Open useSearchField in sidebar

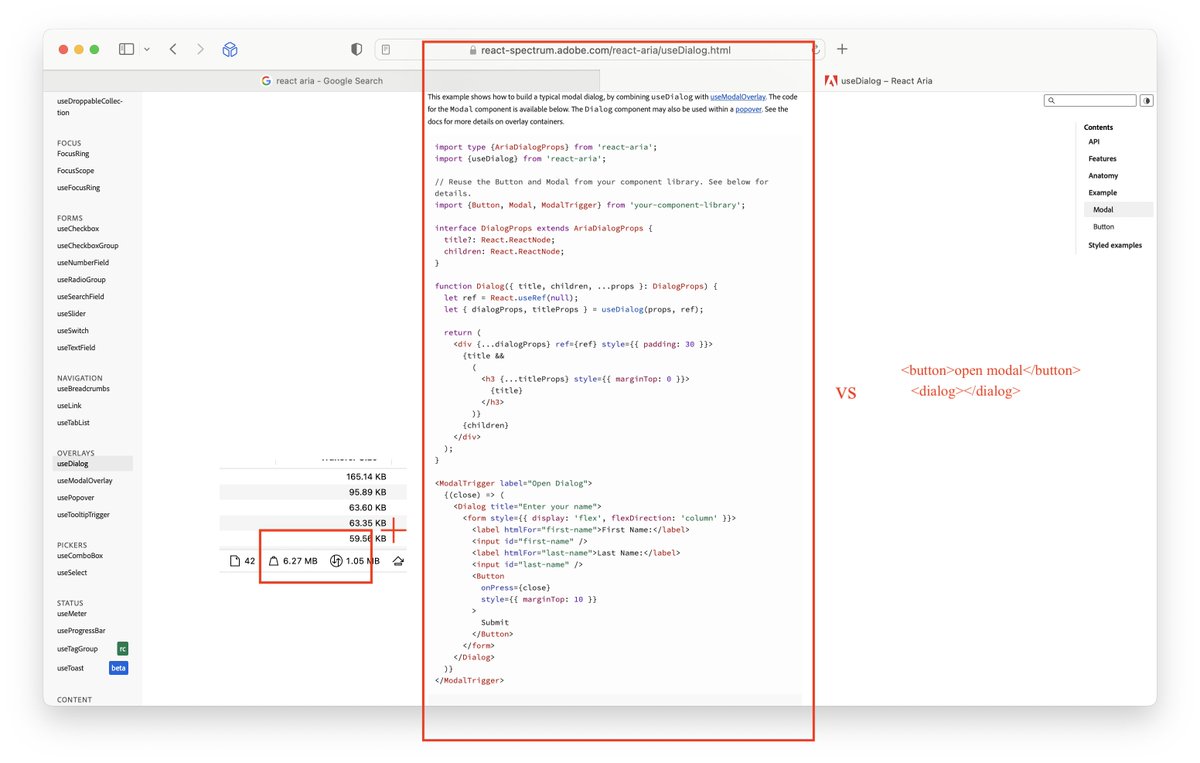pyautogui.click(x=80, y=297)
